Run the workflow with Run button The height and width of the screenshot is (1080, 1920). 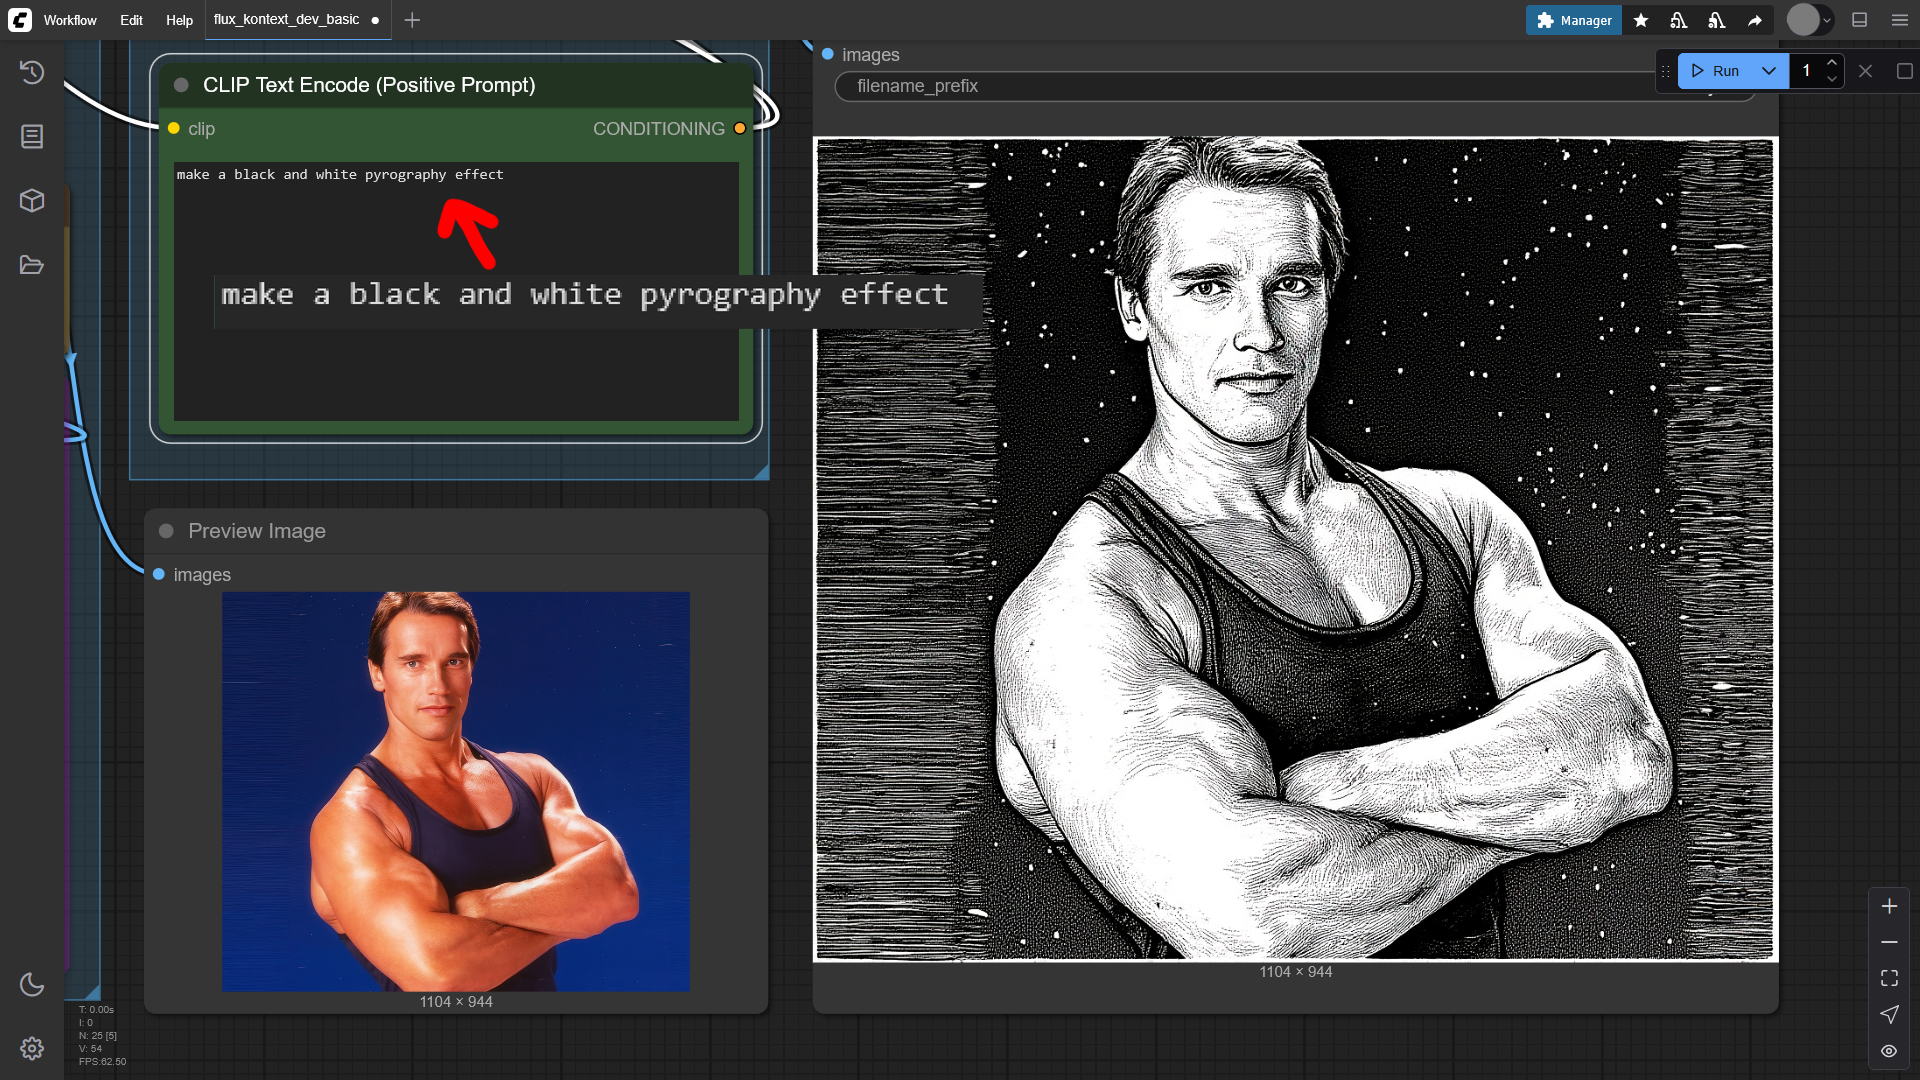pos(1715,71)
